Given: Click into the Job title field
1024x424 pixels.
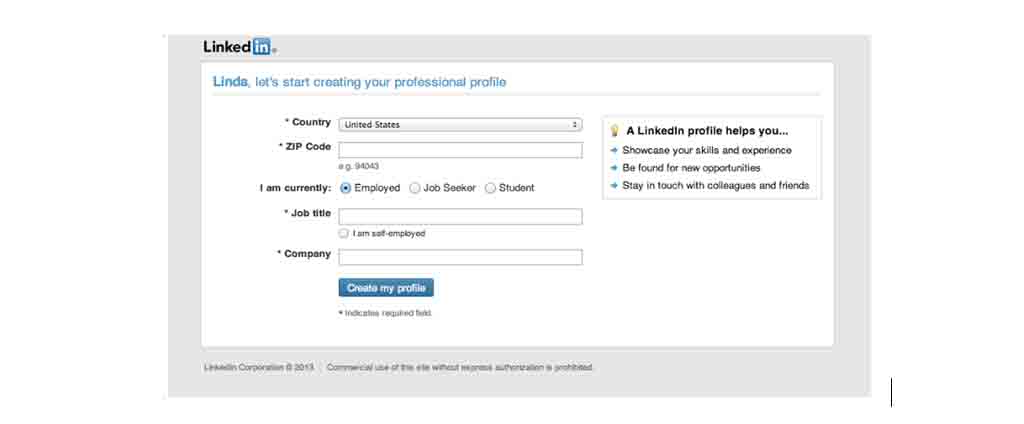Looking at the screenshot, I should click(x=460, y=217).
